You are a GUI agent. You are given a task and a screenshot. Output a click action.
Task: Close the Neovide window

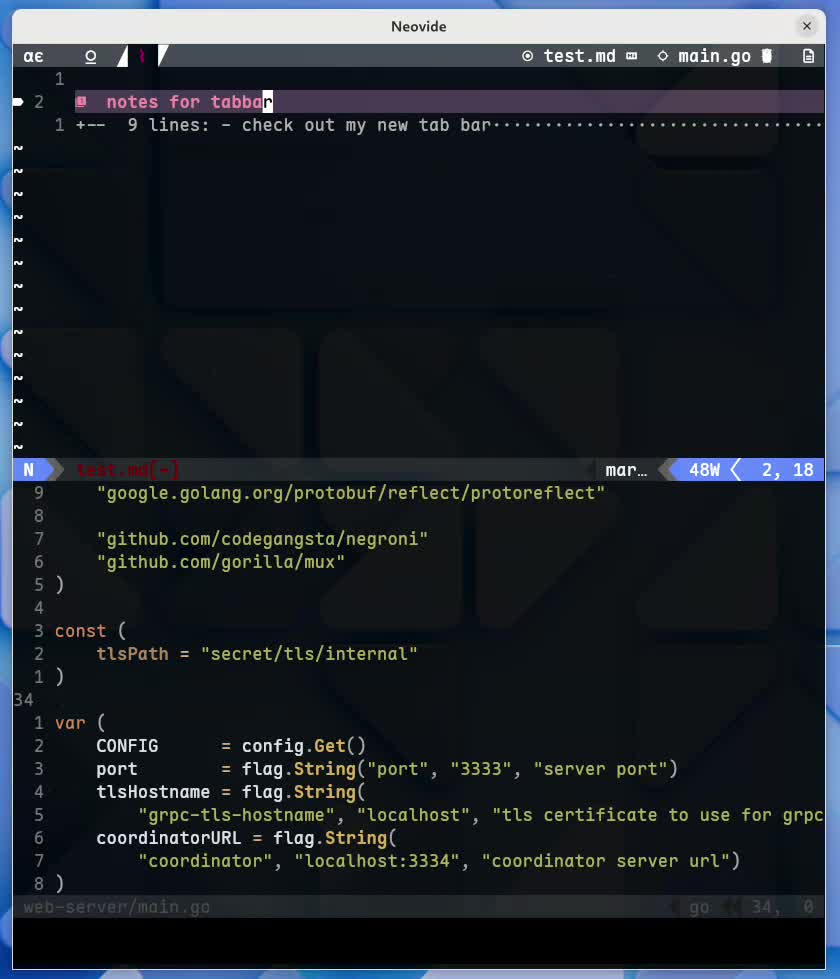806,26
